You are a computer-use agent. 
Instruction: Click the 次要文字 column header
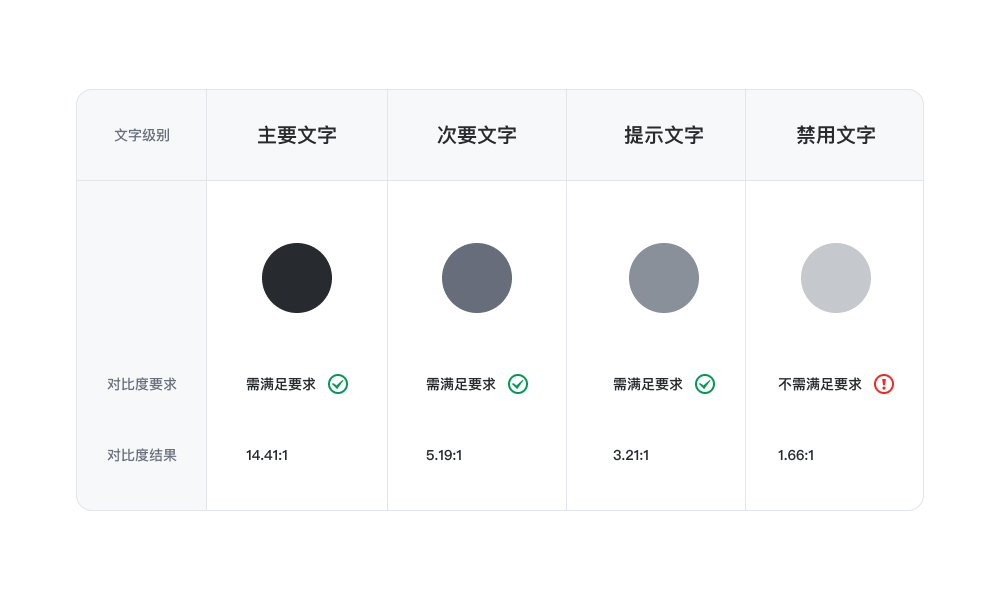[x=477, y=135]
